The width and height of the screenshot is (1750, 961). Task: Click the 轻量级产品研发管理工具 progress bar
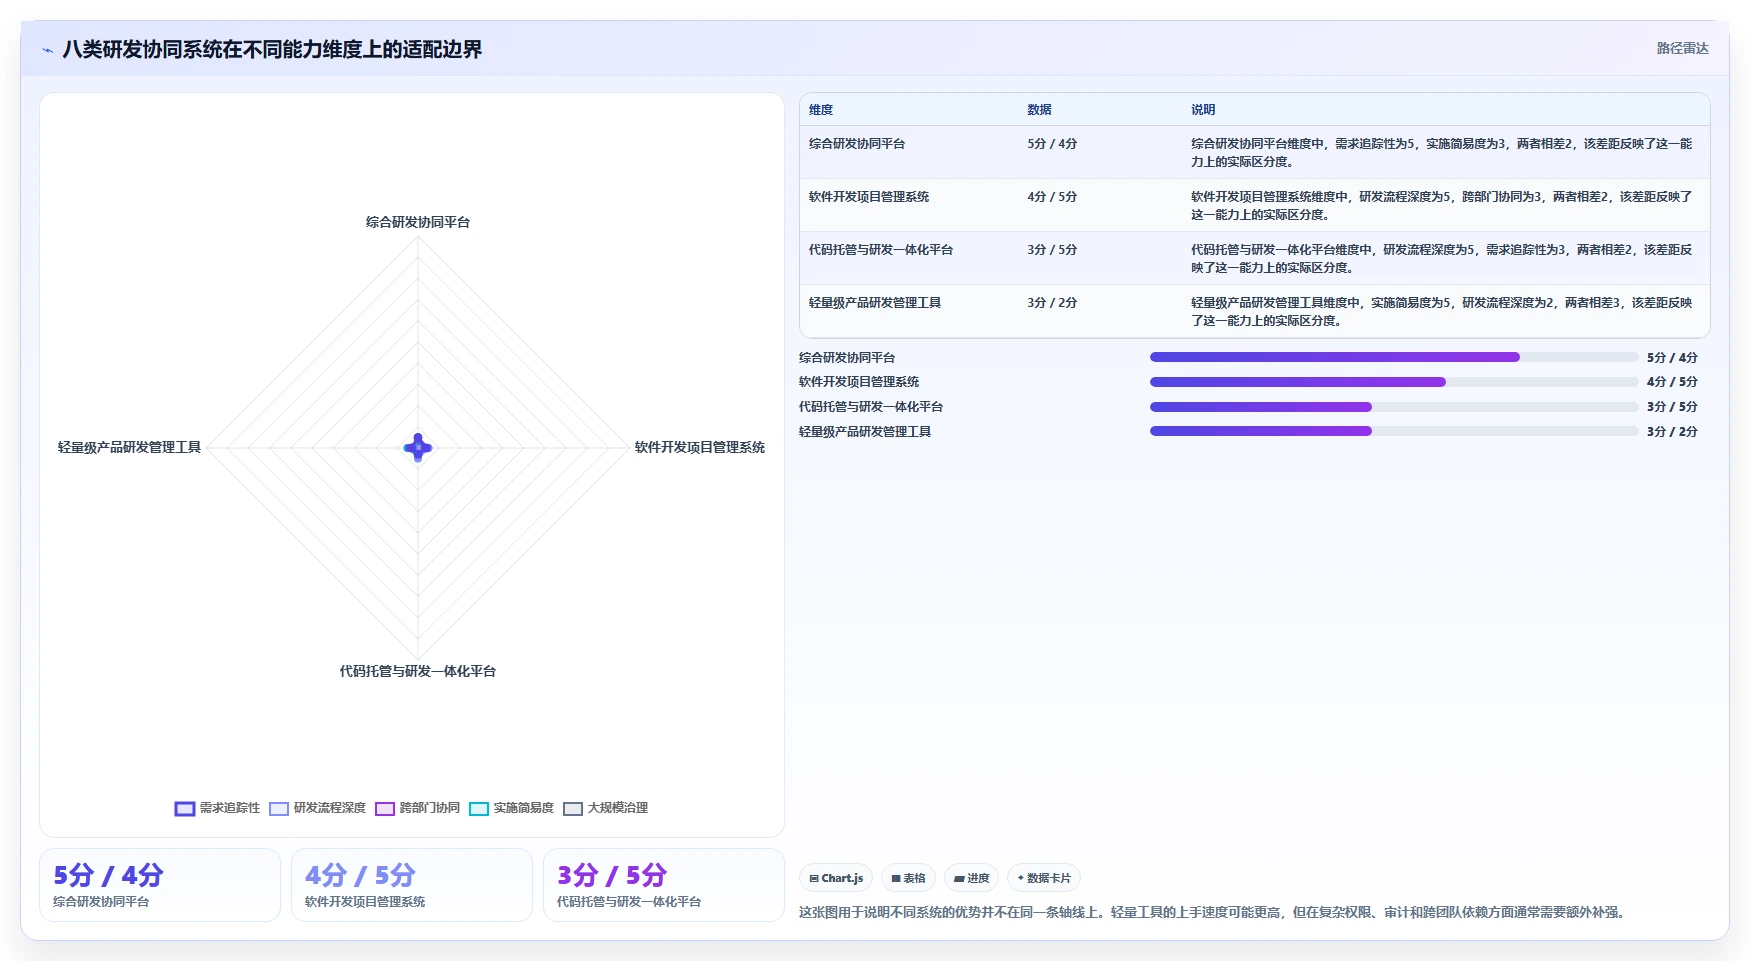(1394, 431)
